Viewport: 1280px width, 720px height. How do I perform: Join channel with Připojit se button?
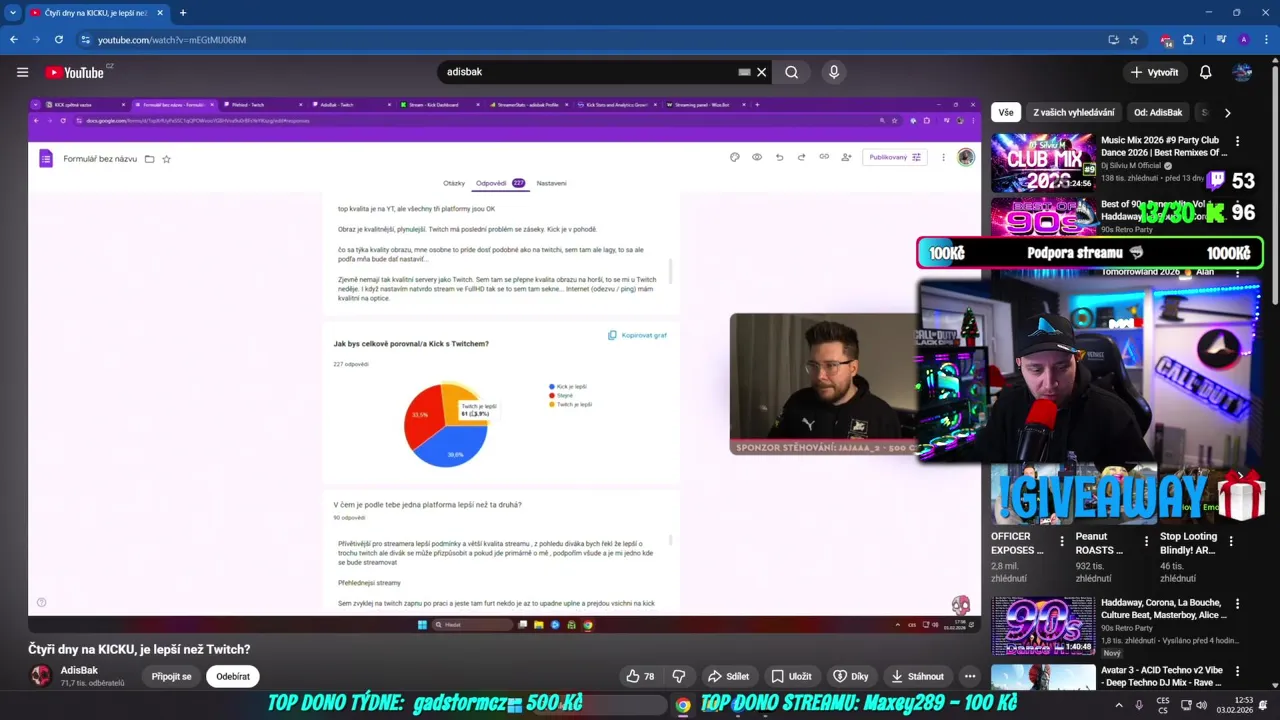pyautogui.click(x=171, y=676)
